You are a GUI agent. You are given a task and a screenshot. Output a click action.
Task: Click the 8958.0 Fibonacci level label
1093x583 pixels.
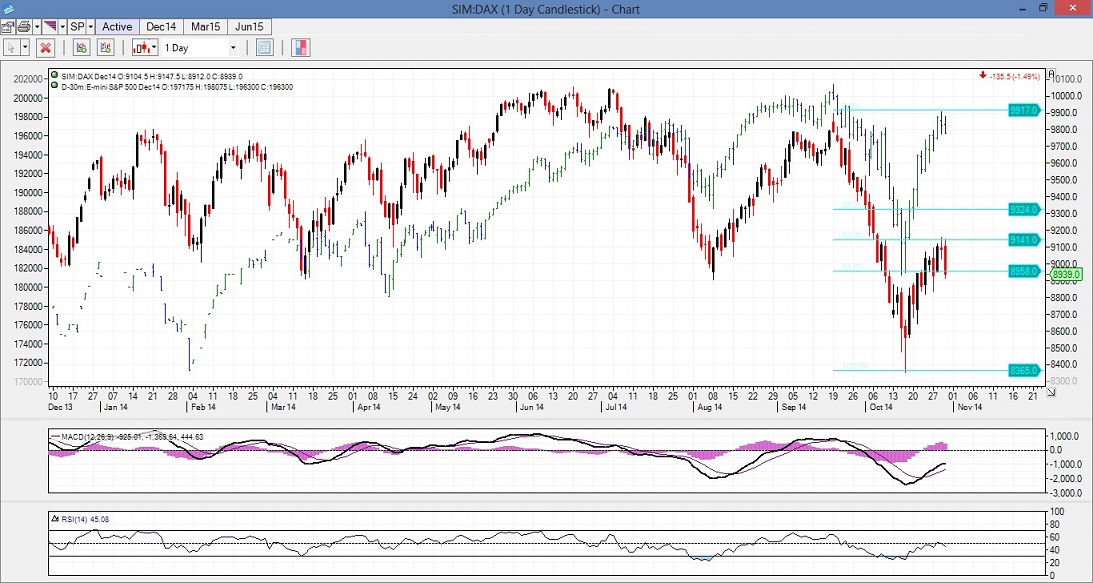(x=1024, y=271)
